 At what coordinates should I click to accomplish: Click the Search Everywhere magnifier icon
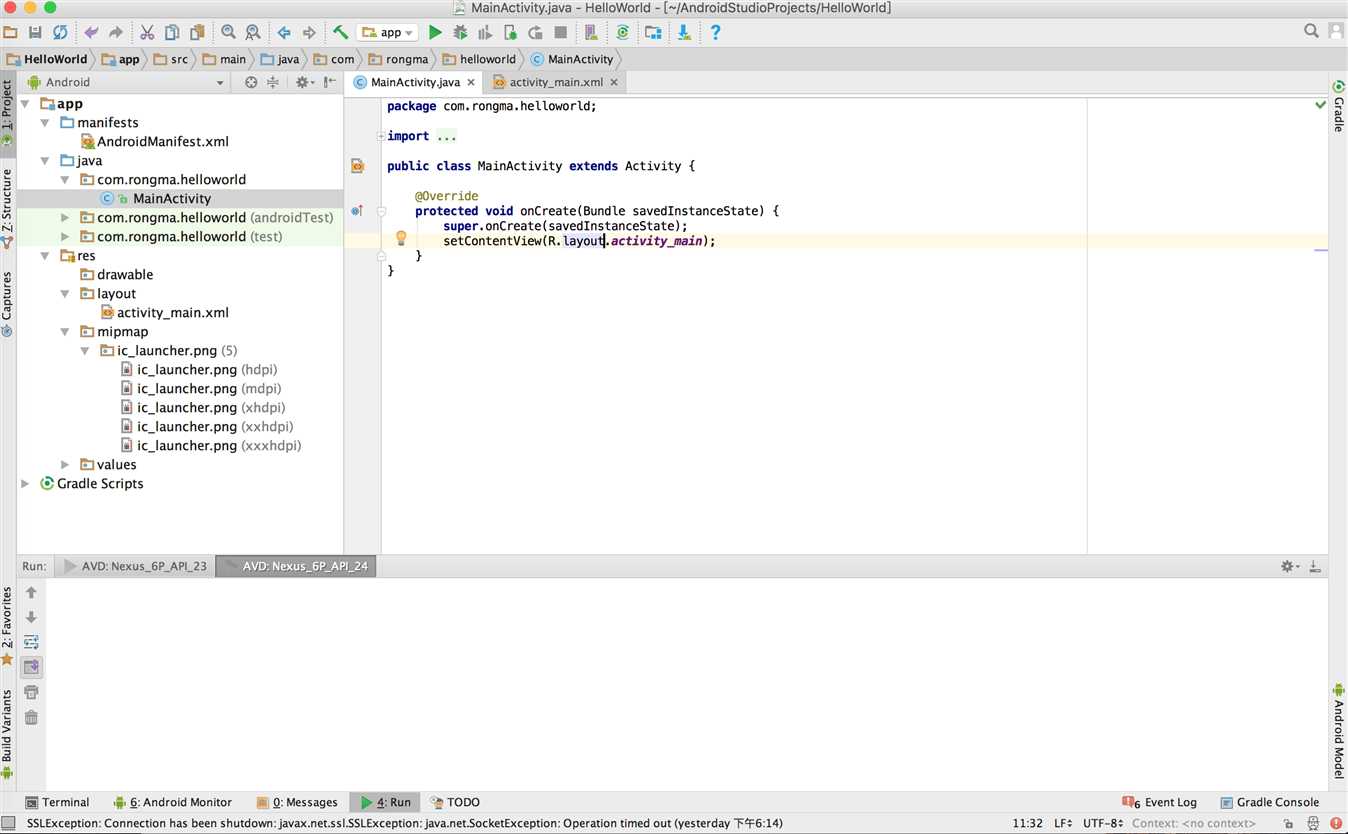(1311, 32)
